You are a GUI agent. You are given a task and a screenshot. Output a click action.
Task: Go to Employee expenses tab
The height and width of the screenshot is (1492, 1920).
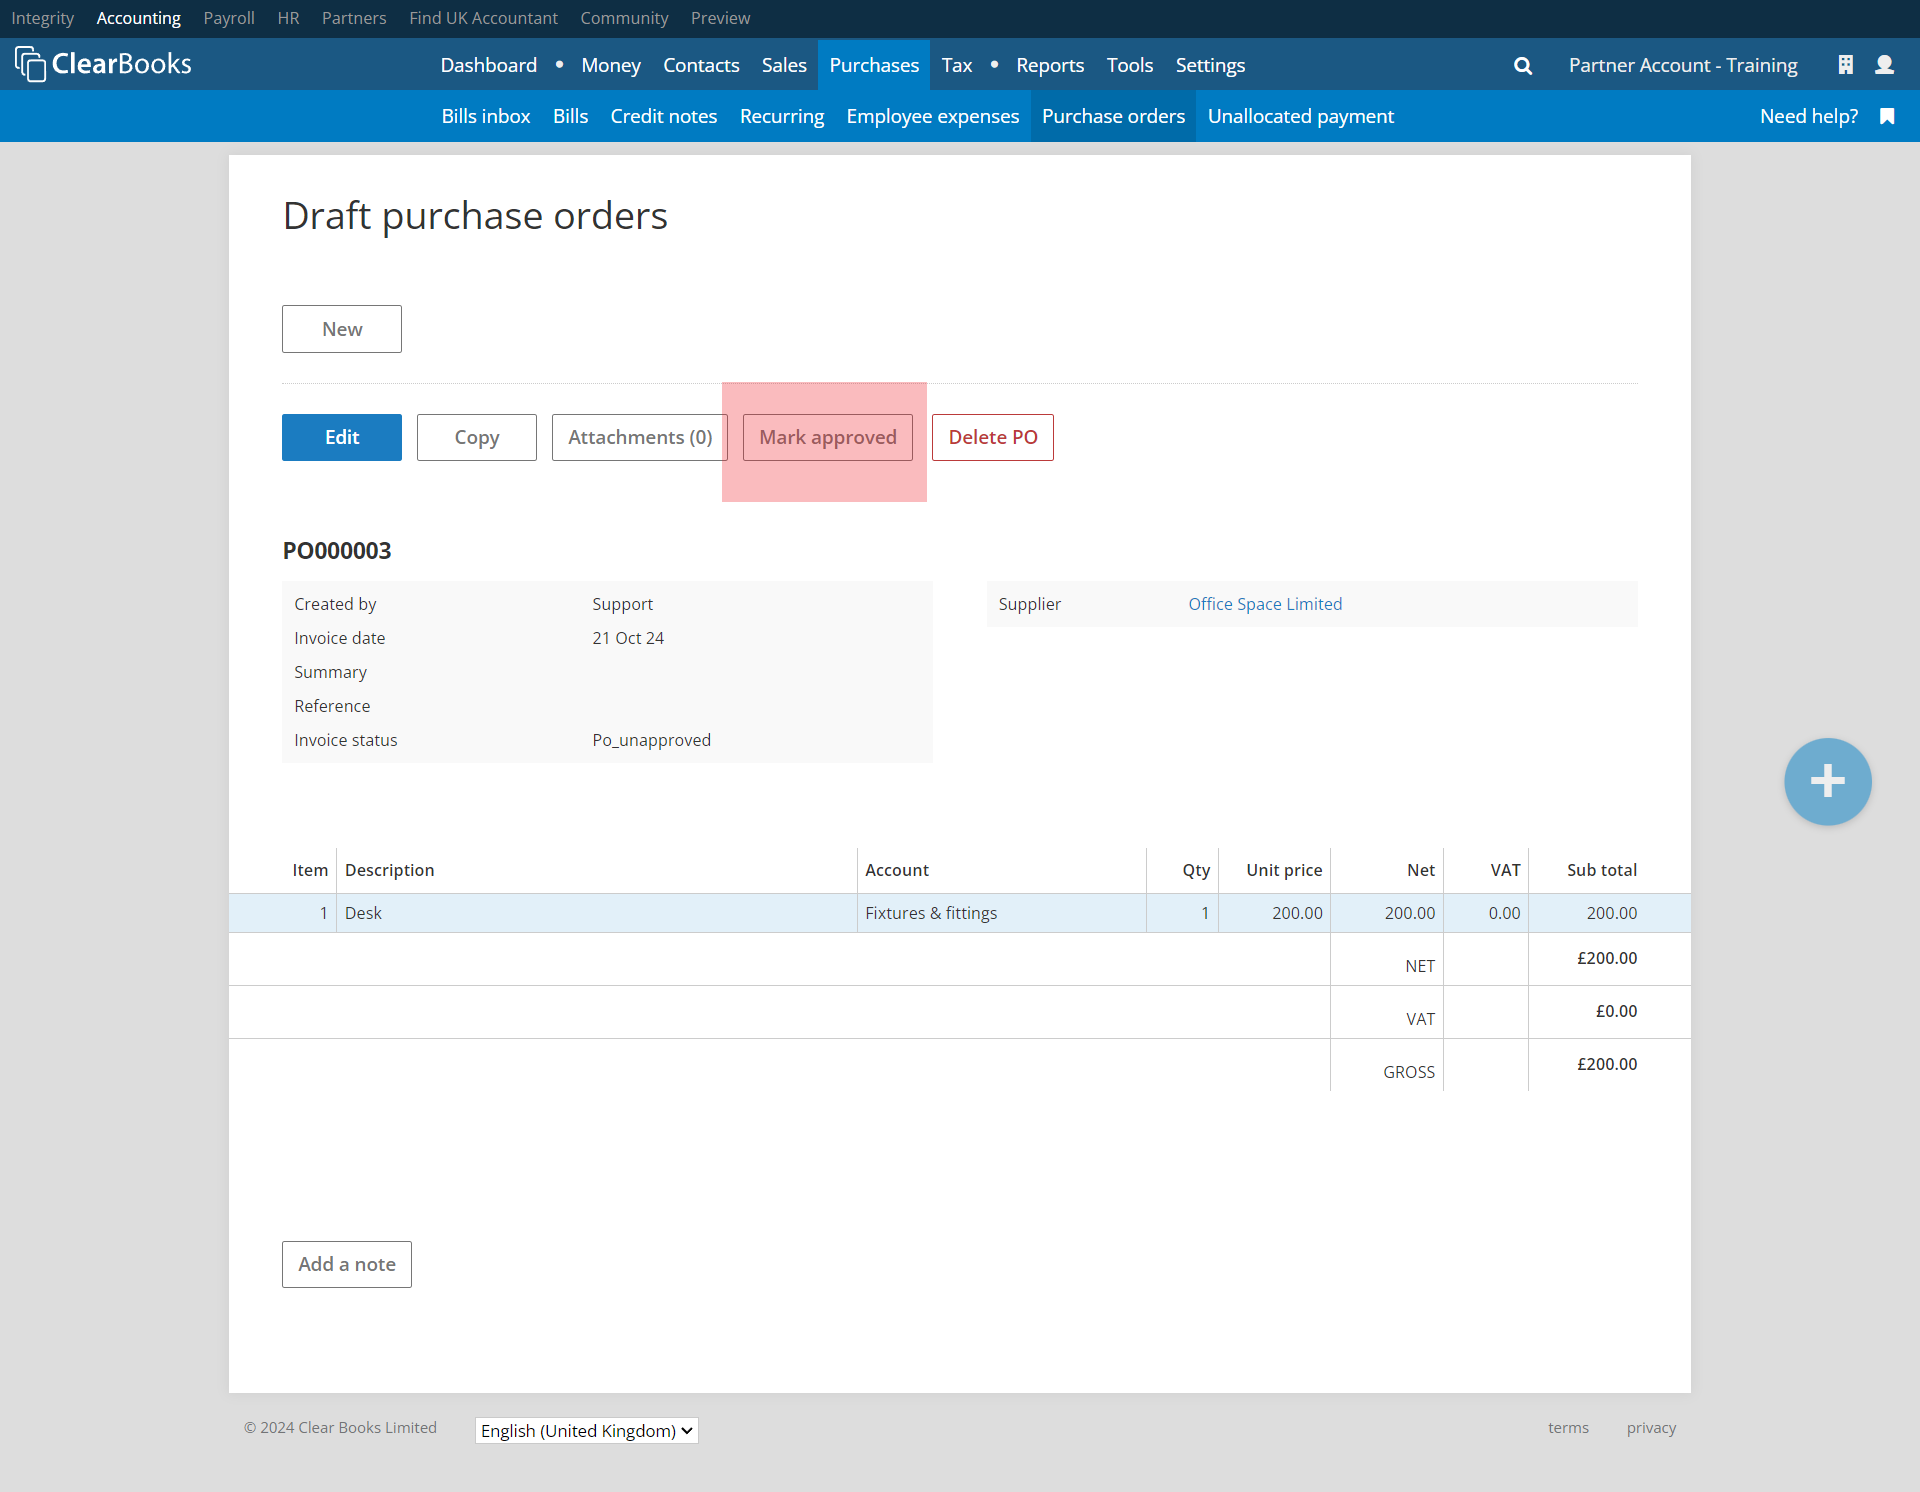coord(932,116)
